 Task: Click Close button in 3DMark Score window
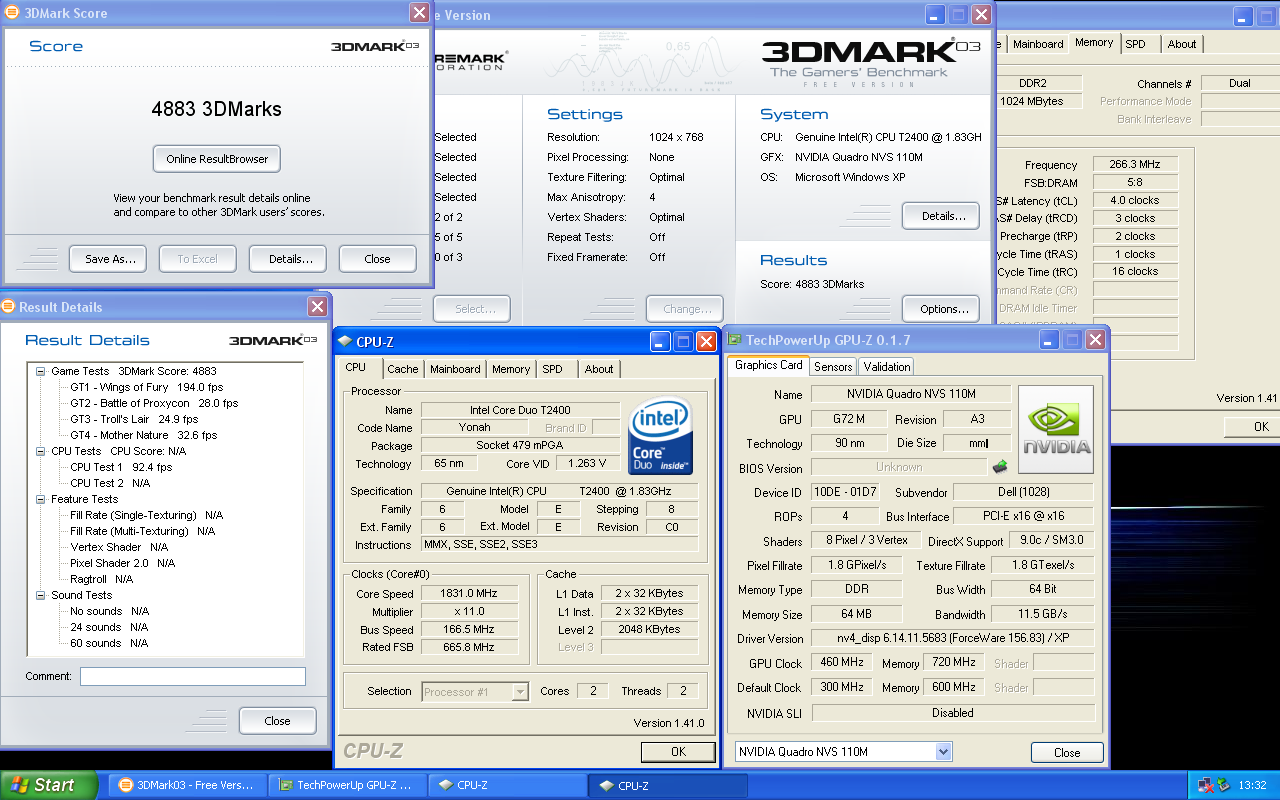click(378, 259)
